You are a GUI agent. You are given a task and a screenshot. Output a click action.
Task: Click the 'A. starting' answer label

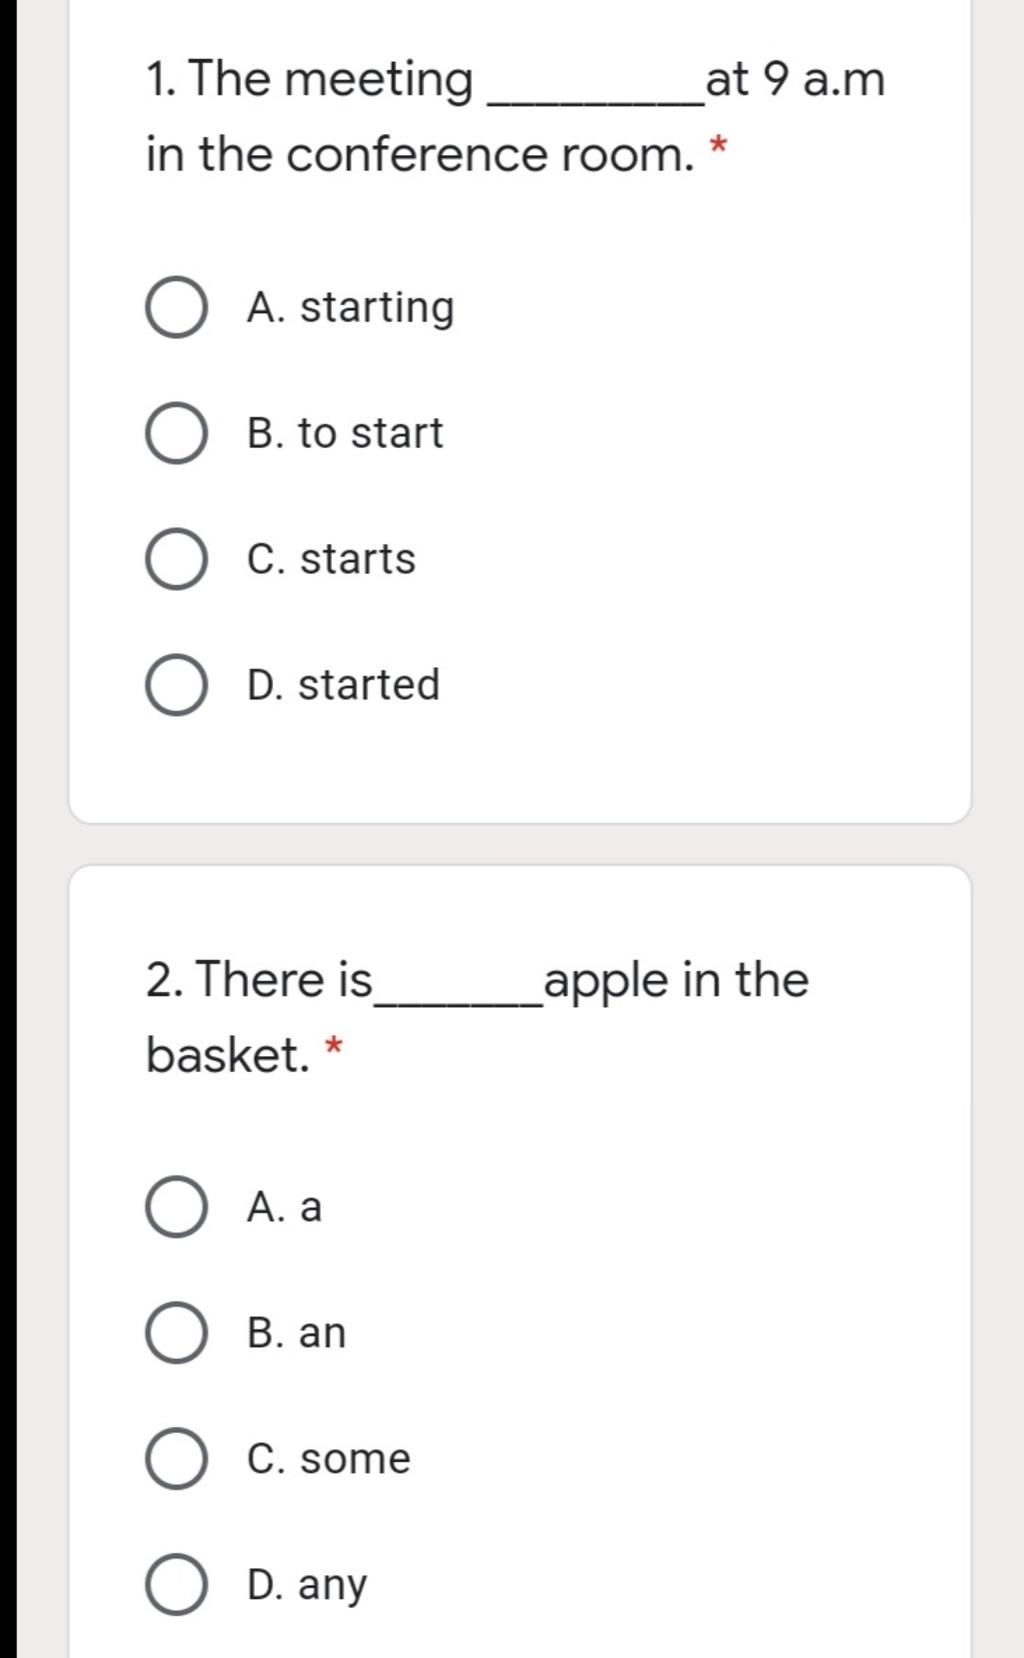[351, 308]
